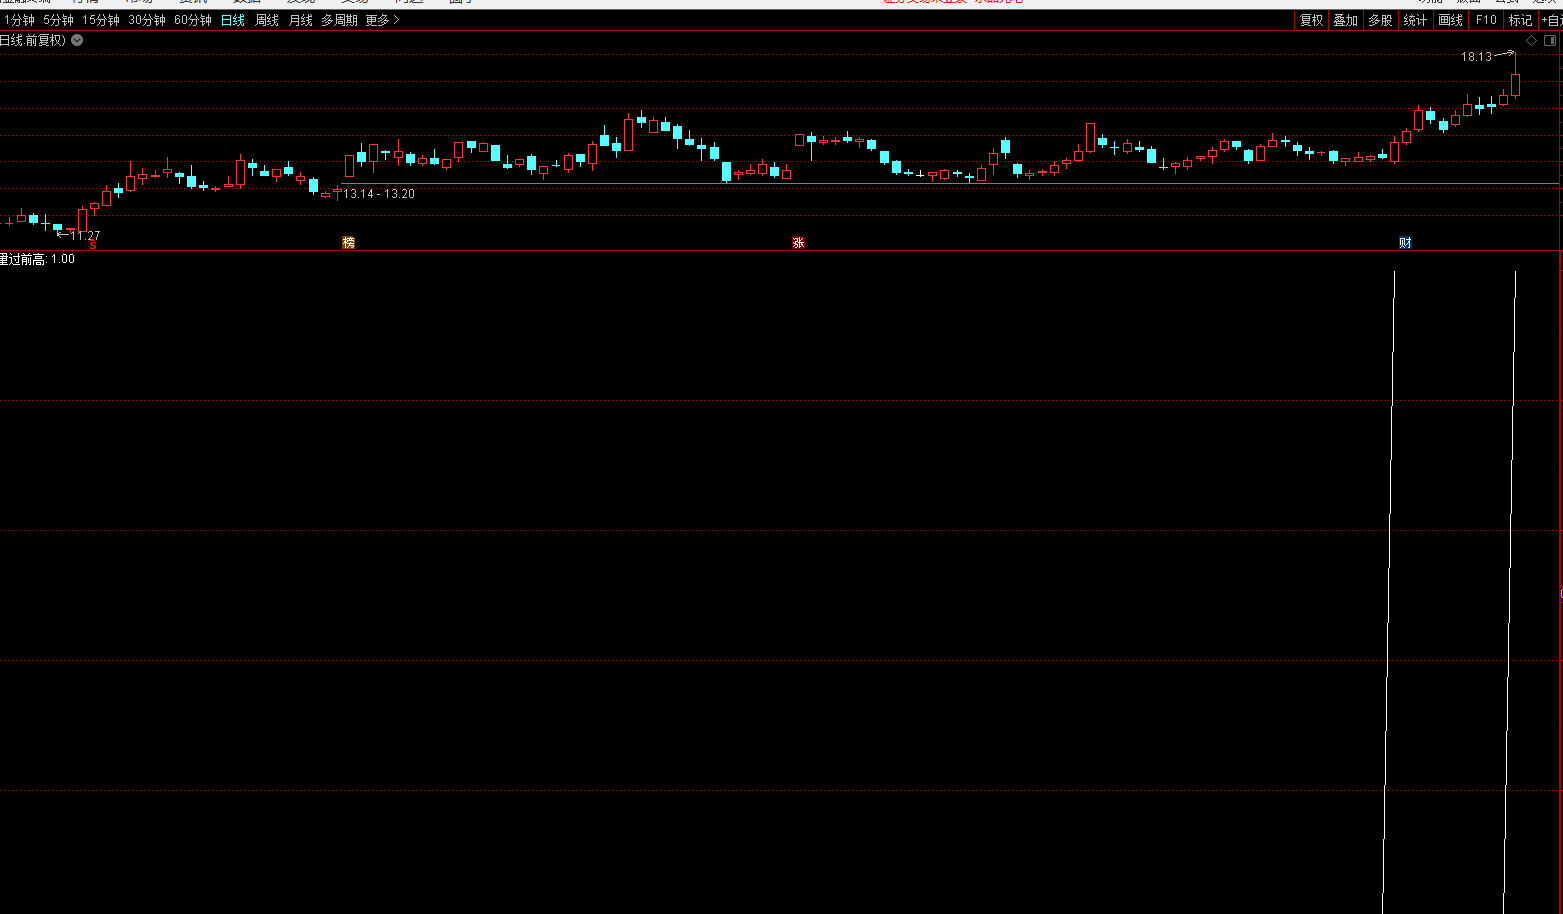
Task: Click the 叠加 overlay button
Action: pyautogui.click(x=1346, y=20)
